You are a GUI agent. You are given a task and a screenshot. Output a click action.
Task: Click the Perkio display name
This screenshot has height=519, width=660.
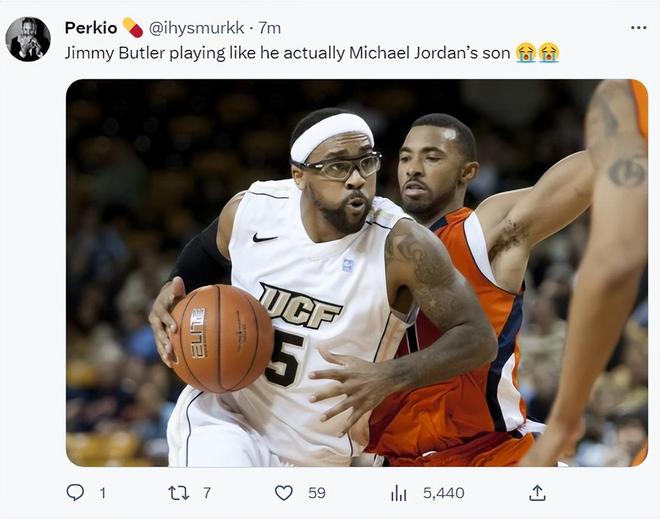91,27
